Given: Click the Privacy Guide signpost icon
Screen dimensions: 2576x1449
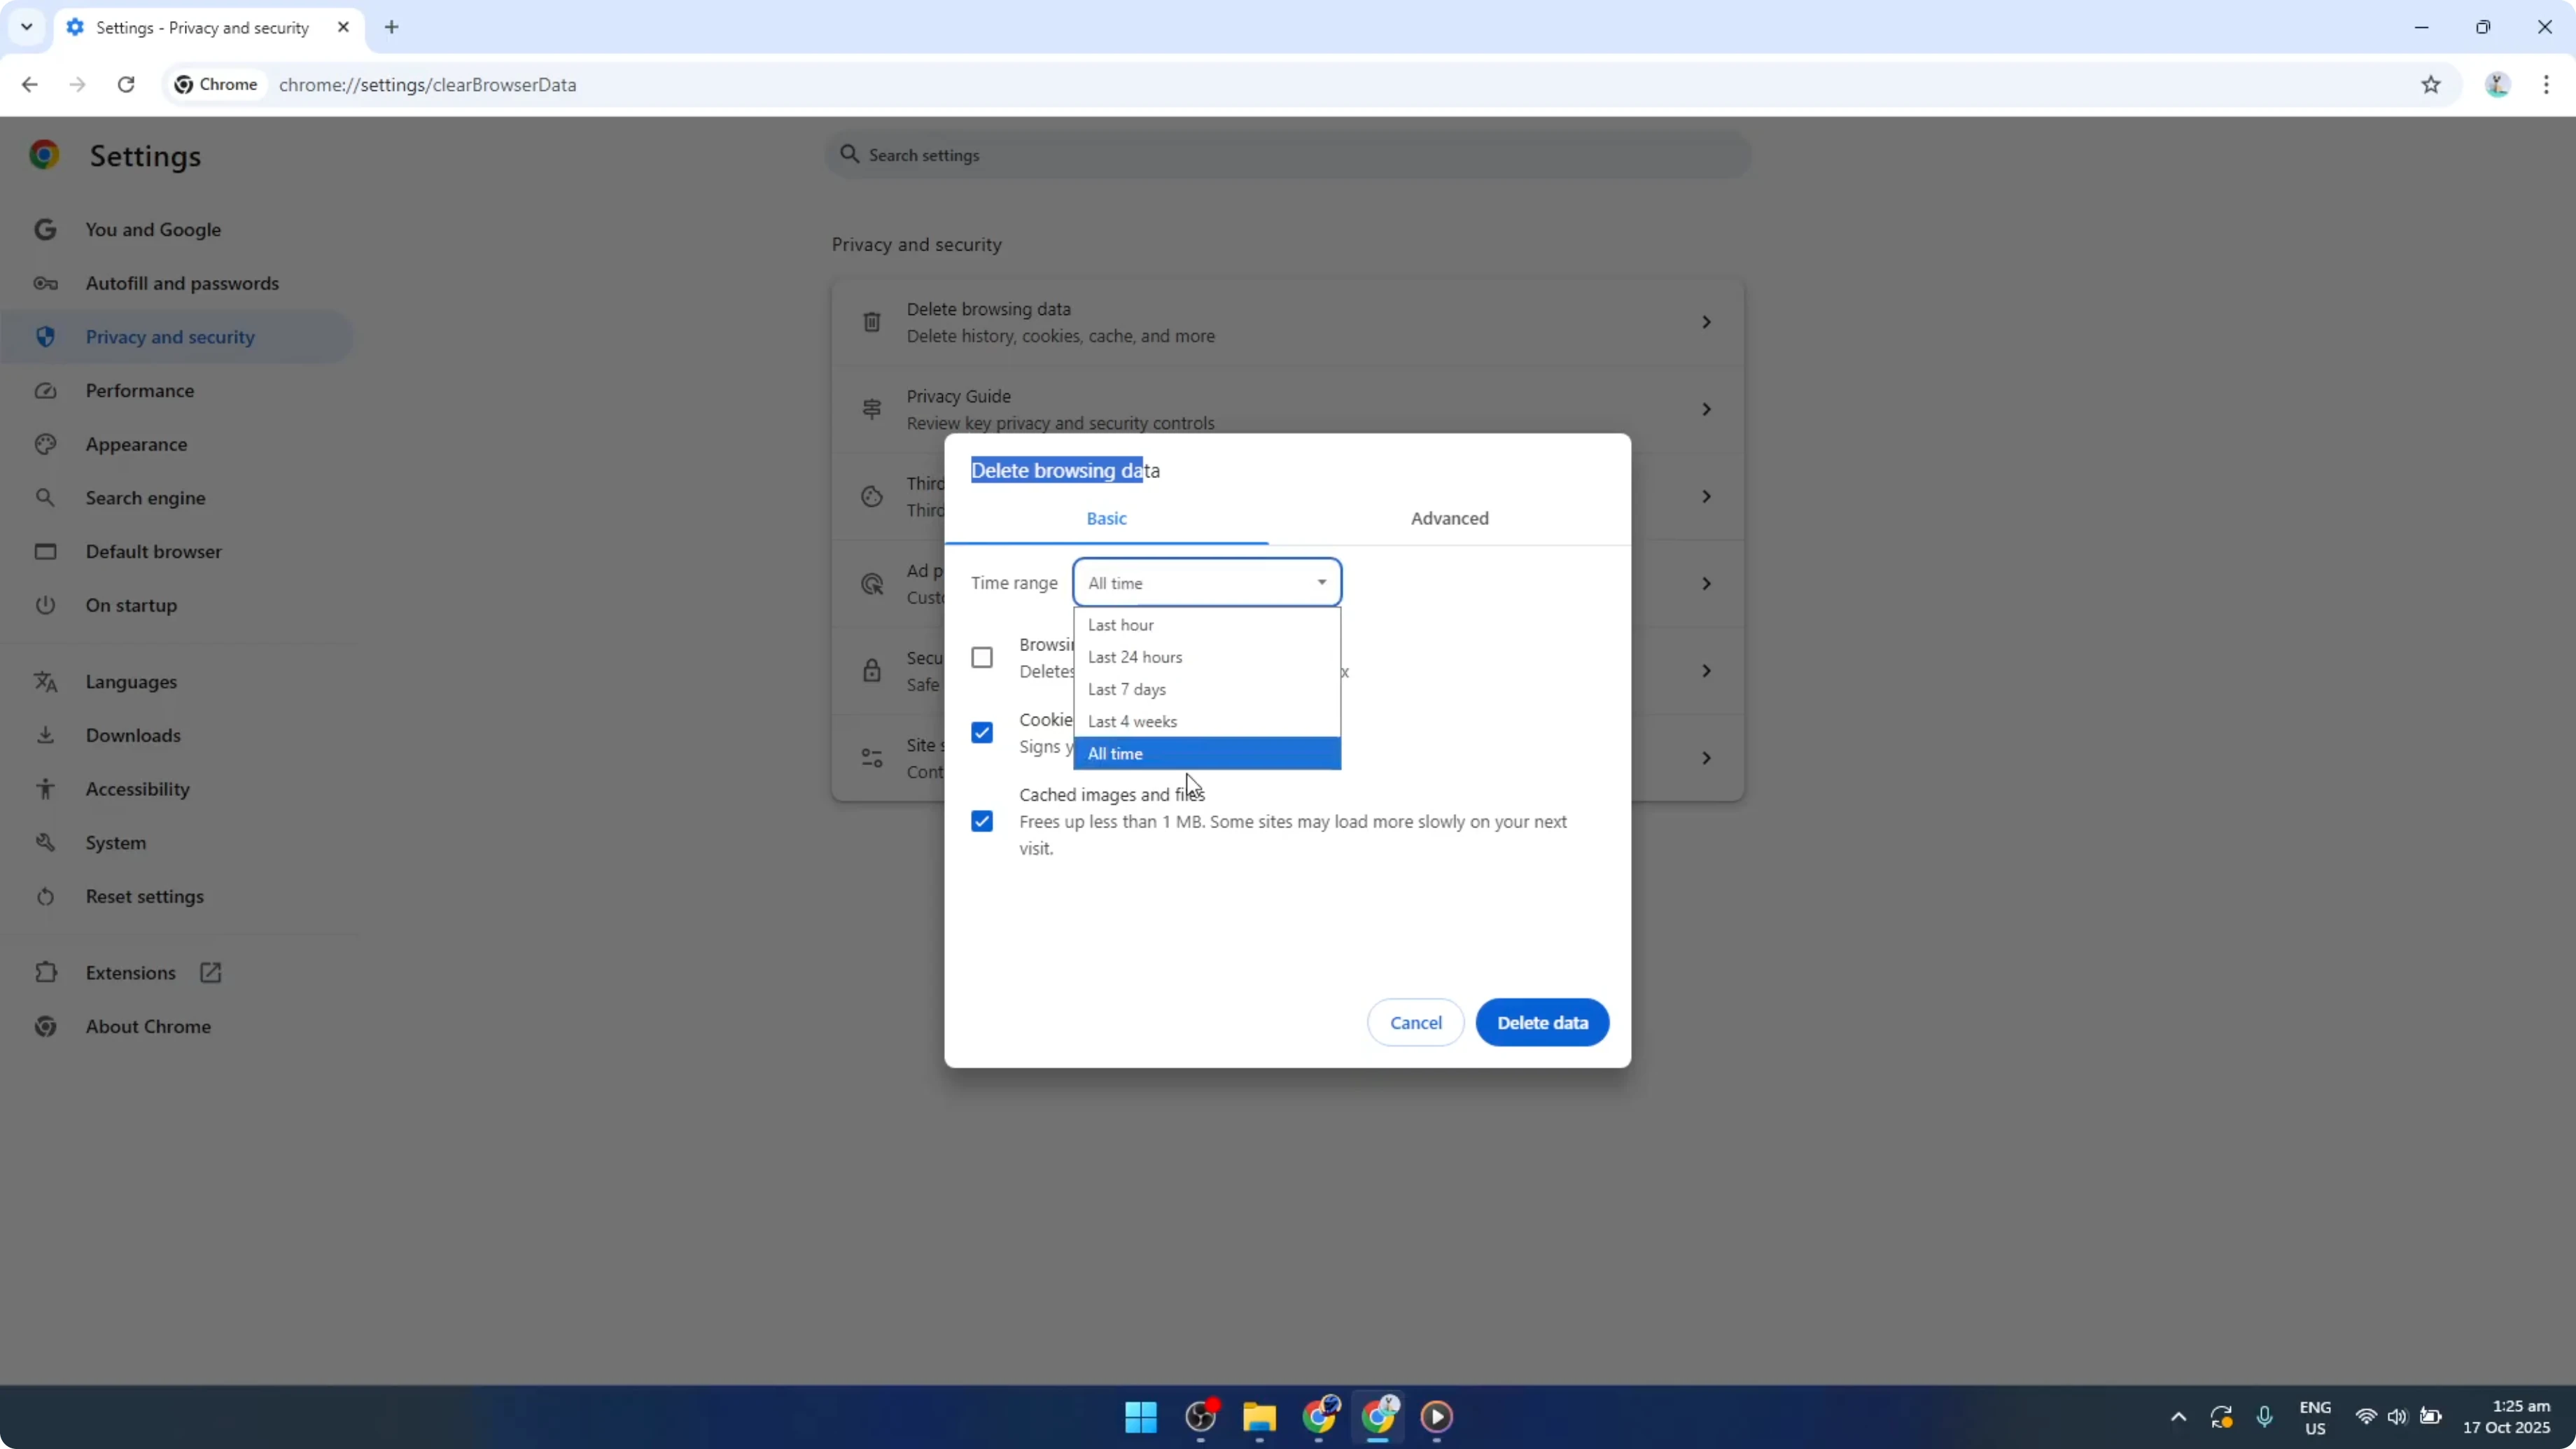Looking at the screenshot, I should pyautogui.click(x=872, y=409).
